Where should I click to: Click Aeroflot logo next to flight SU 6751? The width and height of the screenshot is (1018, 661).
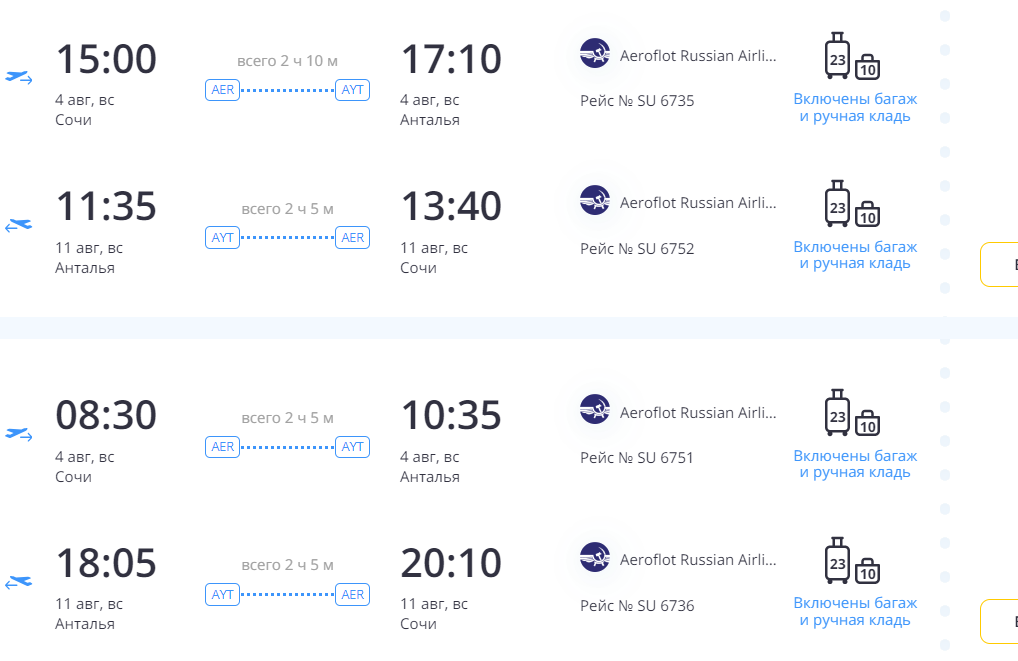click(595, 410)
